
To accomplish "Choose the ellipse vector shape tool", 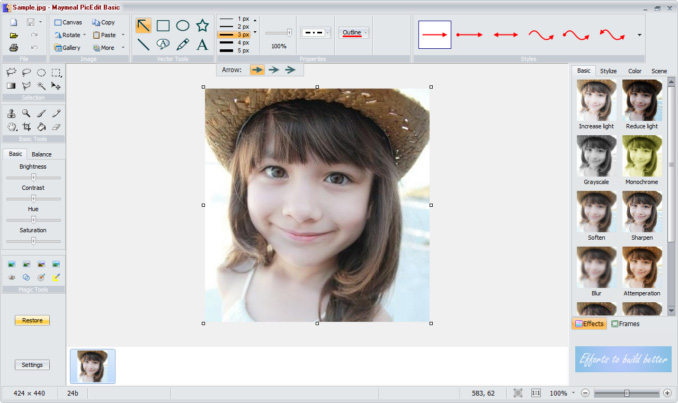I will tap(183, 26).
